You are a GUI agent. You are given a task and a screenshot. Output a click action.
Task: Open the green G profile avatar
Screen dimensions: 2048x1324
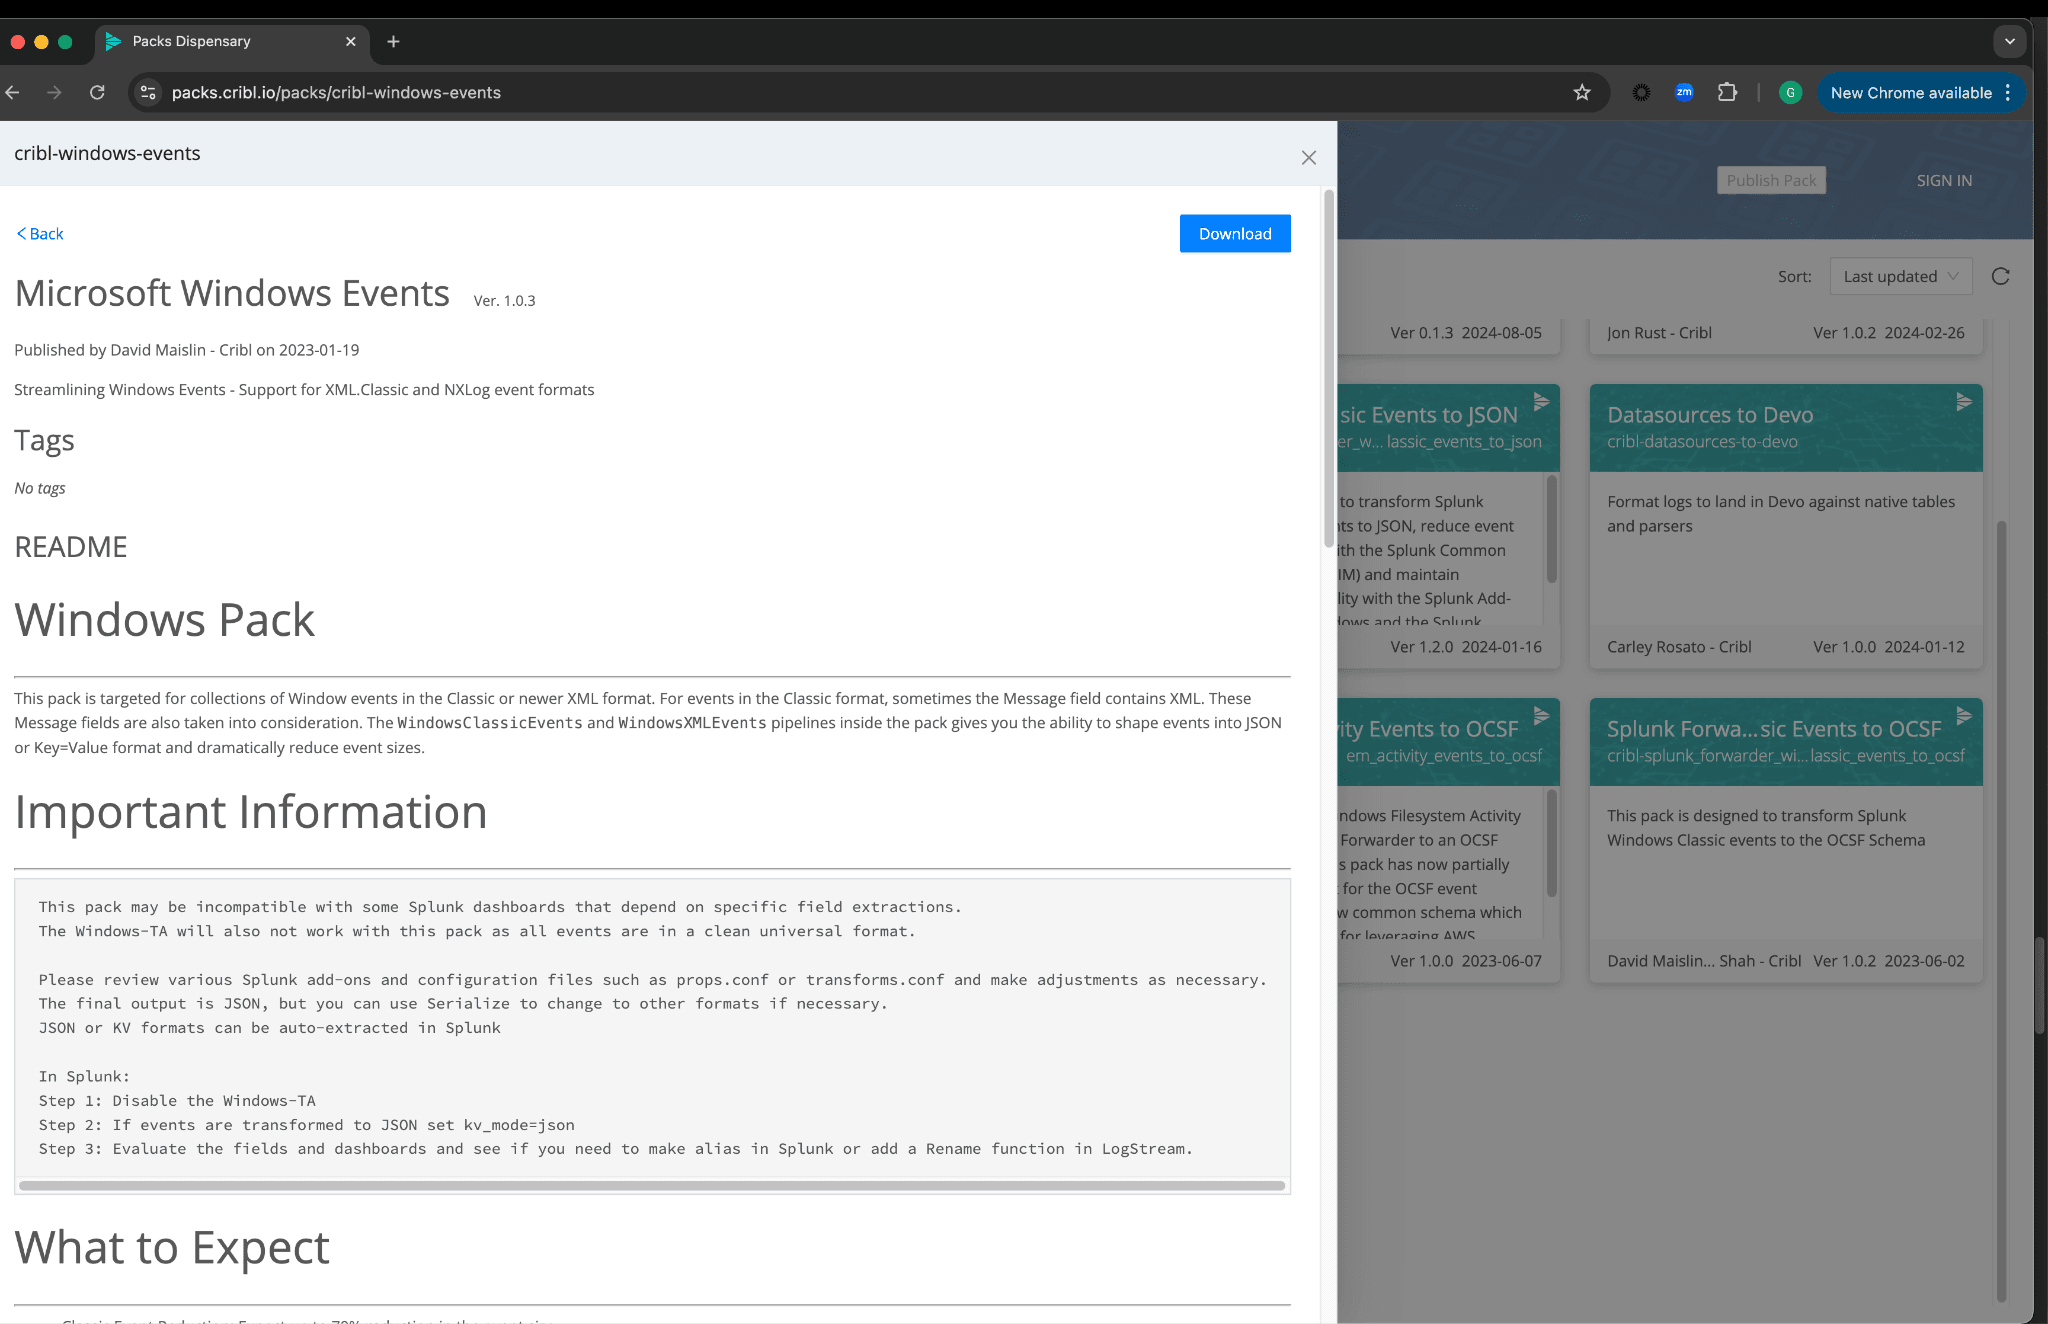pos(1790,93)
